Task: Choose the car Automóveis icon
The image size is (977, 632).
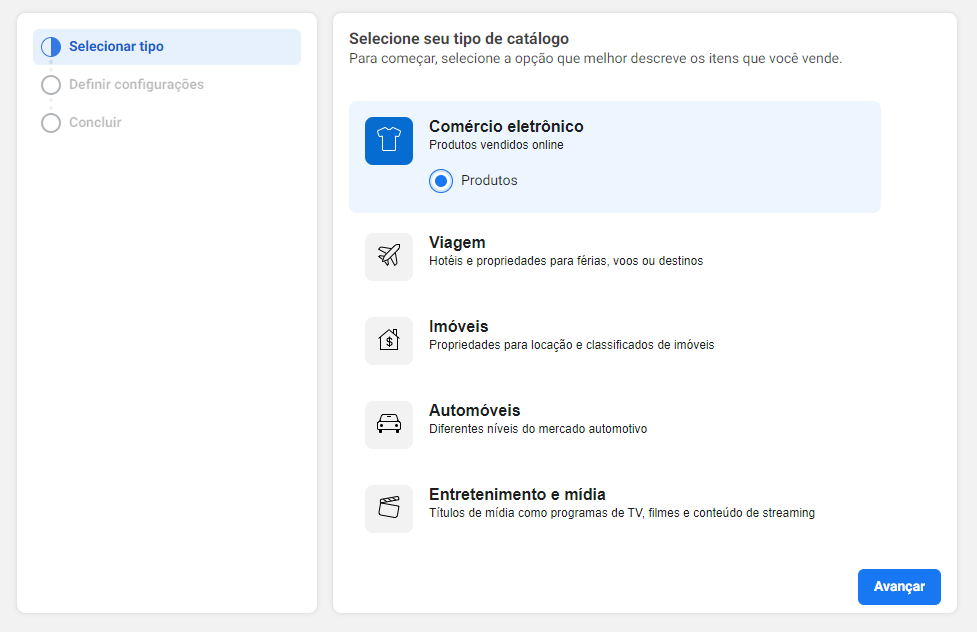Action: point(389,425)
